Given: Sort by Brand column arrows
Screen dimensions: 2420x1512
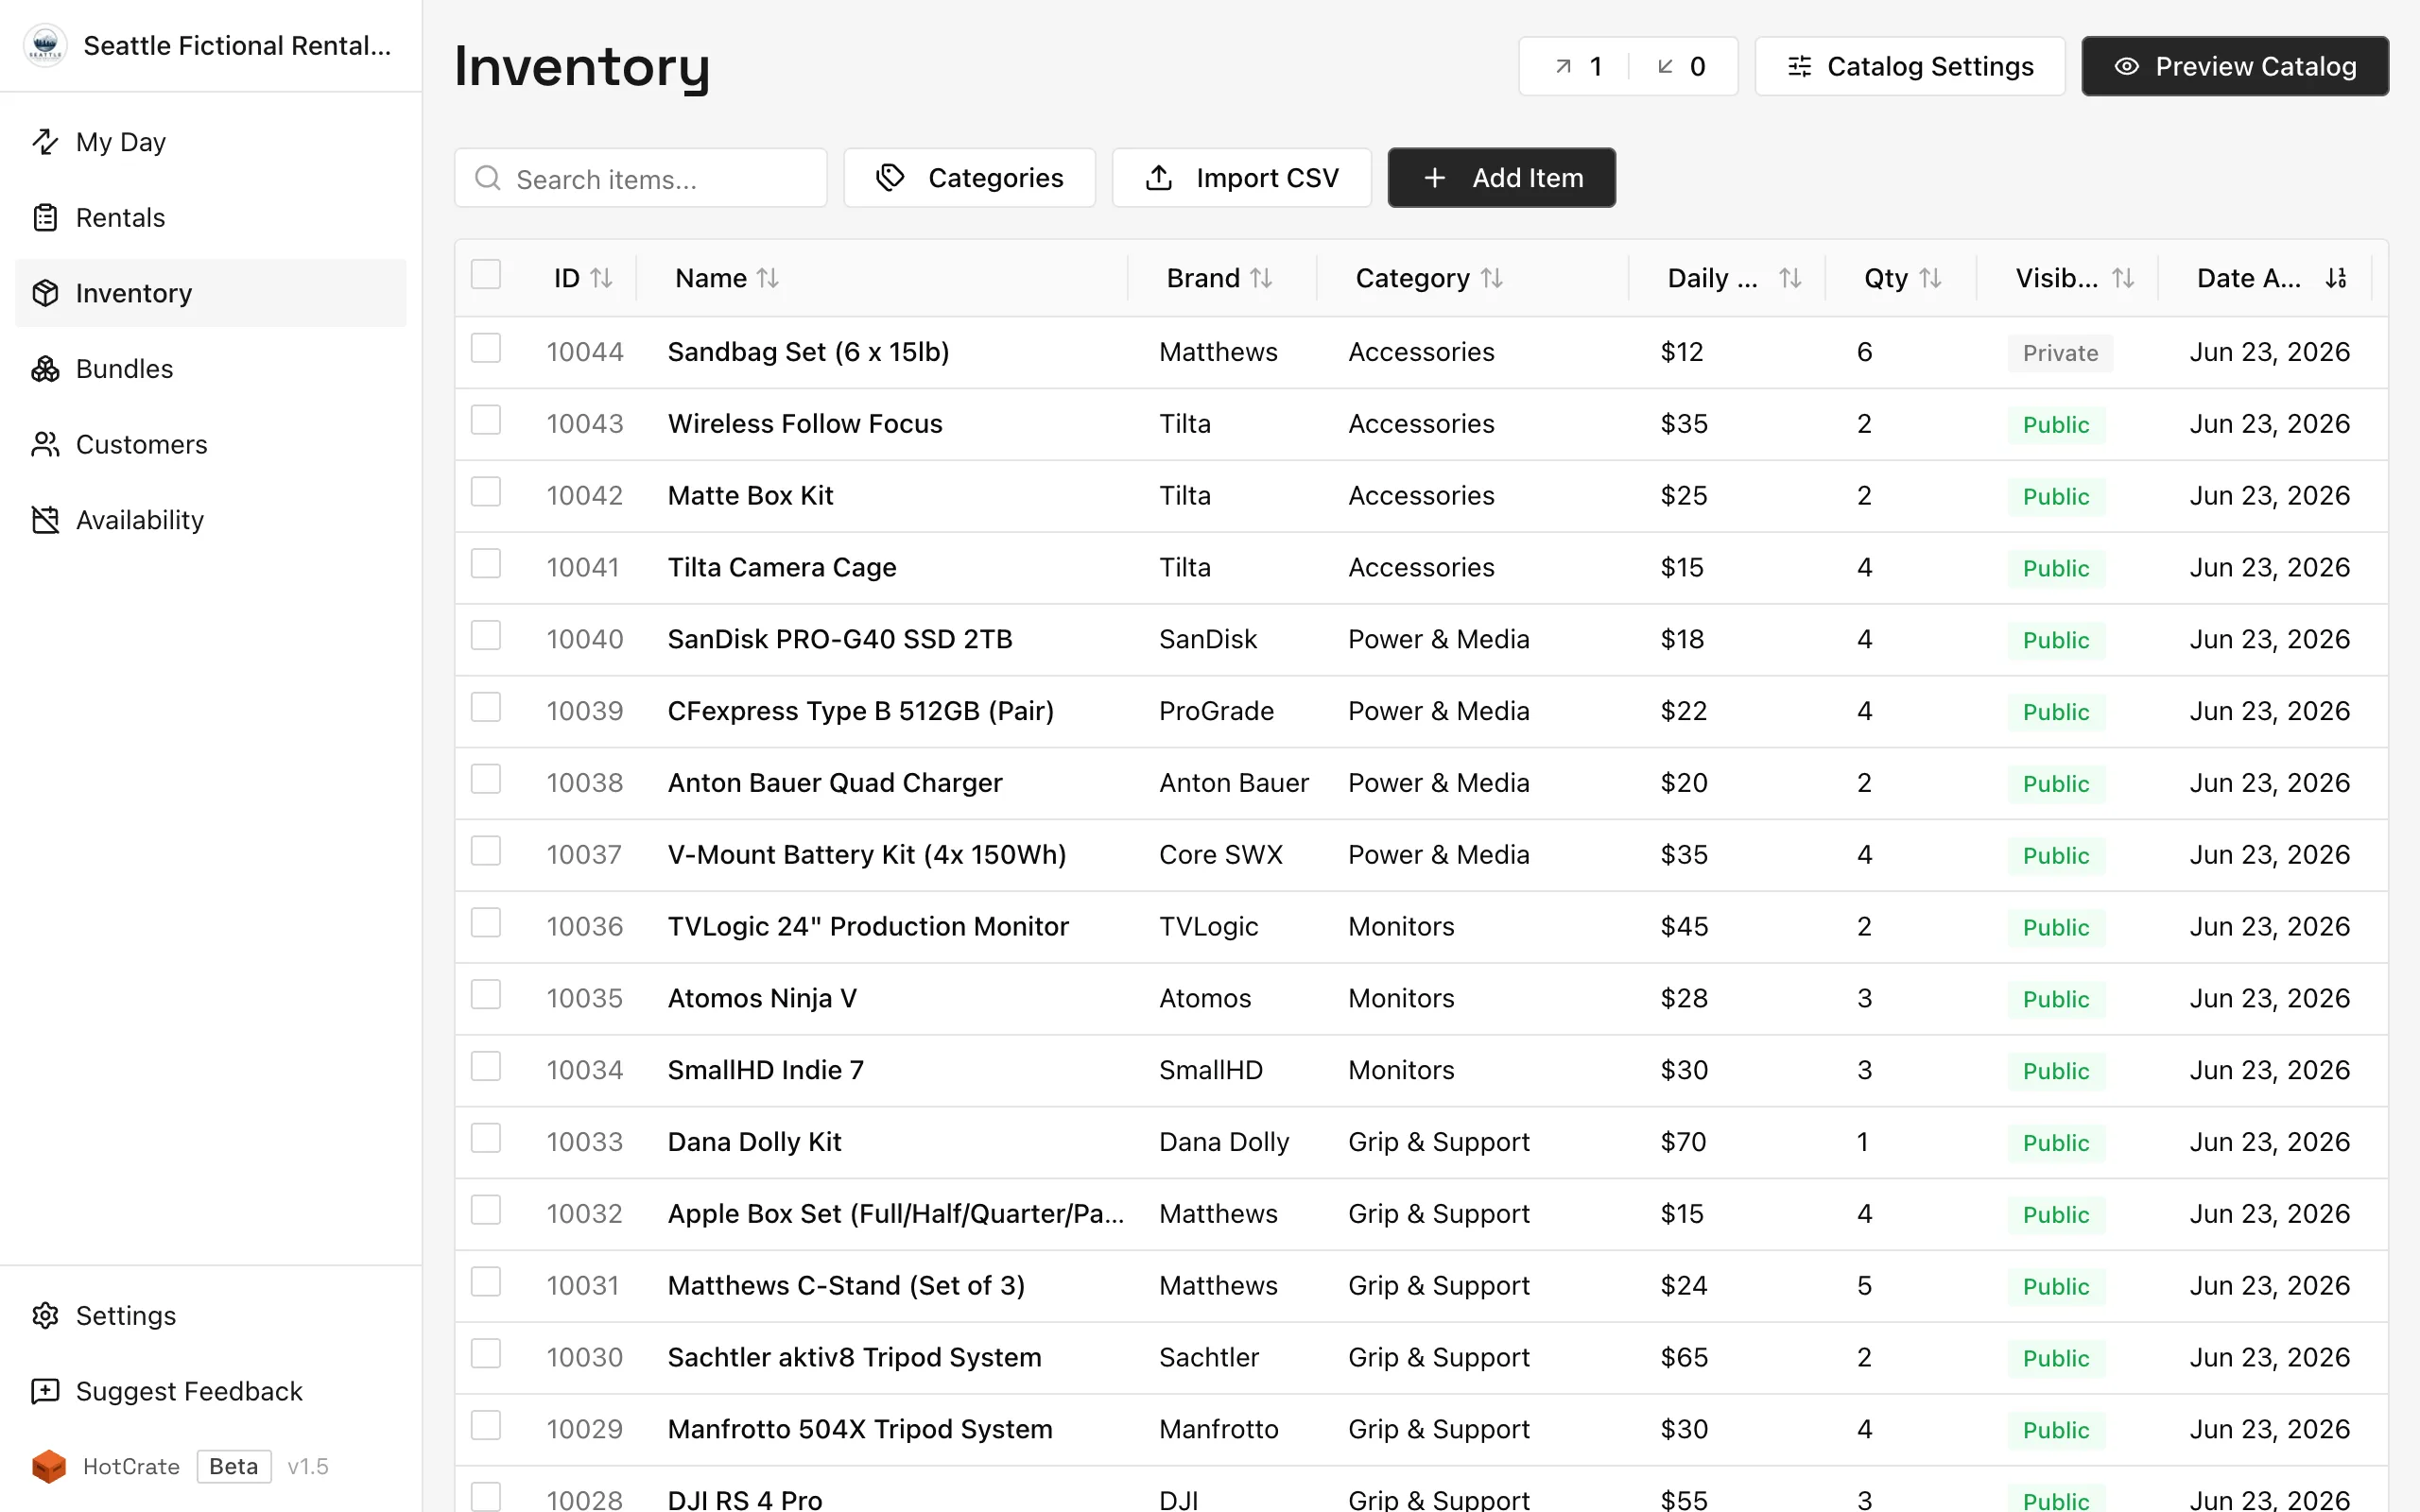Looking at the screenshot, I should 1261,278.
